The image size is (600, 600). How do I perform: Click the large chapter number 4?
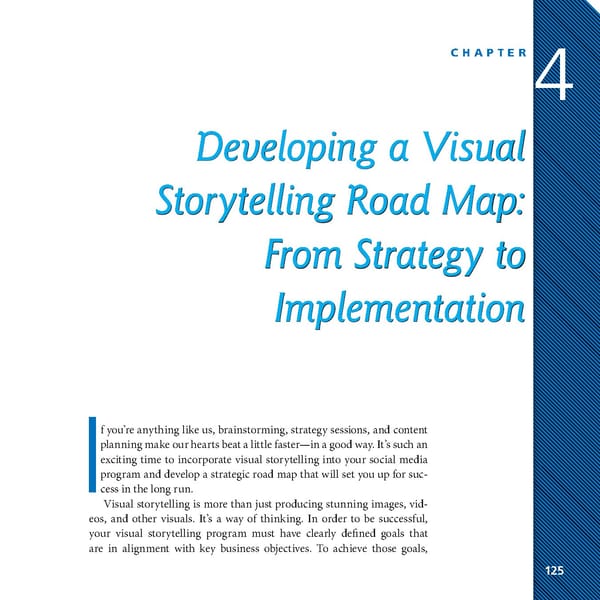pos(555,76)
